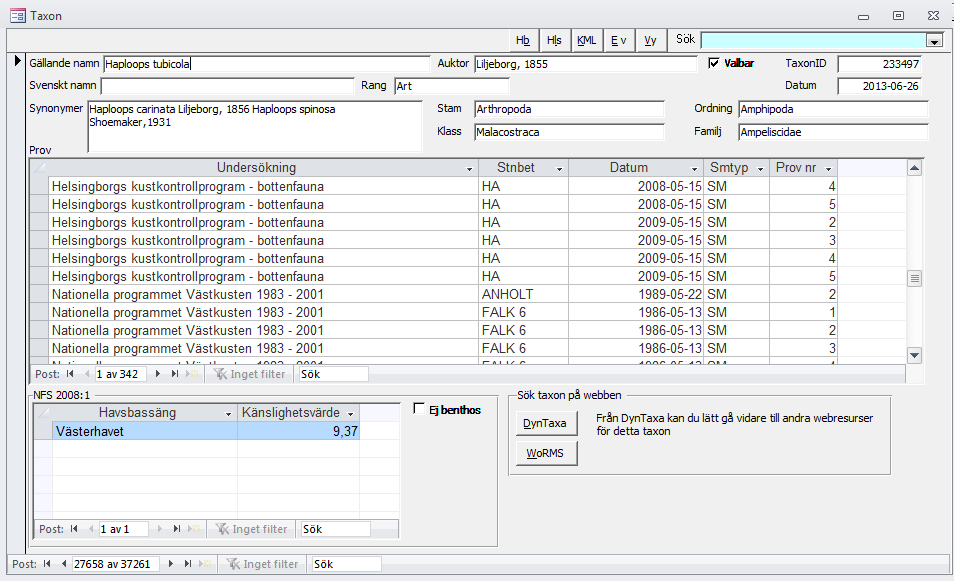Click the E v button
Image resolution: width=954 pixels, height=581 pixels.
point(619,40)
